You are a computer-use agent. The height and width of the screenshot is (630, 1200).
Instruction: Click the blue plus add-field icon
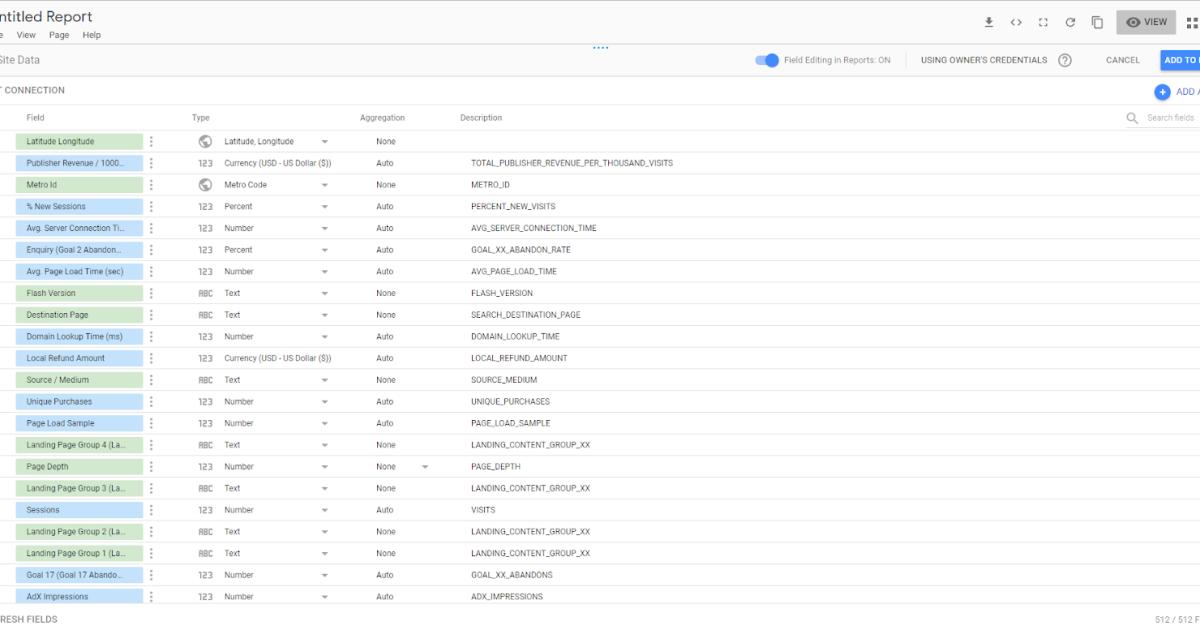coord(1162,92)
